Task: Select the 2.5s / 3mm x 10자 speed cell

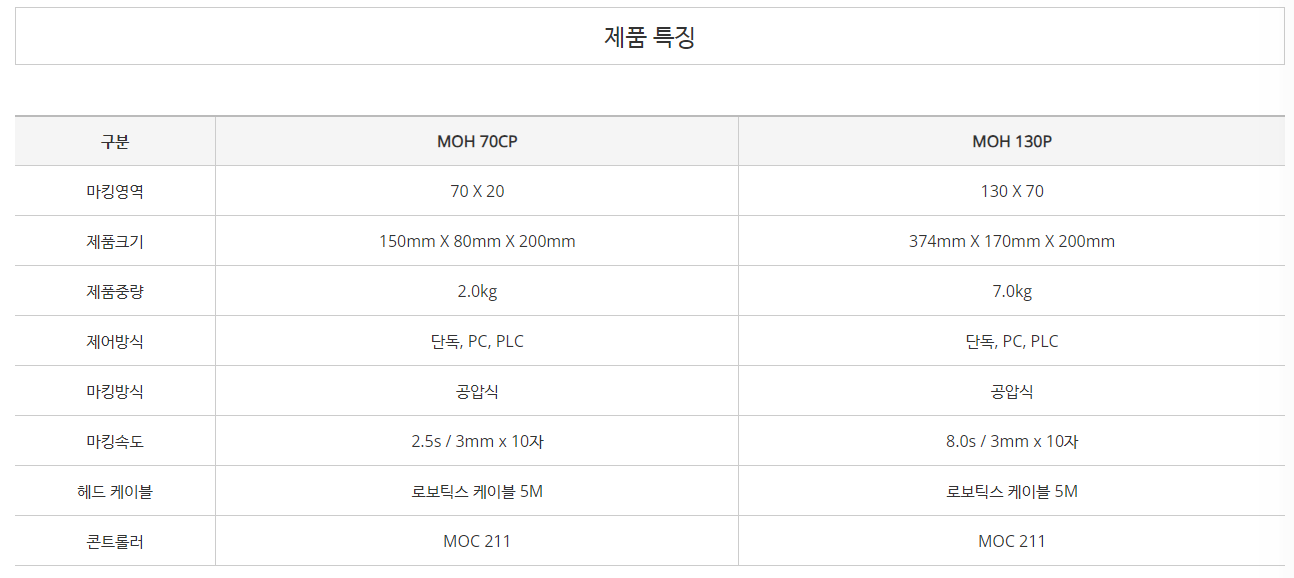Action: point(477,442)
